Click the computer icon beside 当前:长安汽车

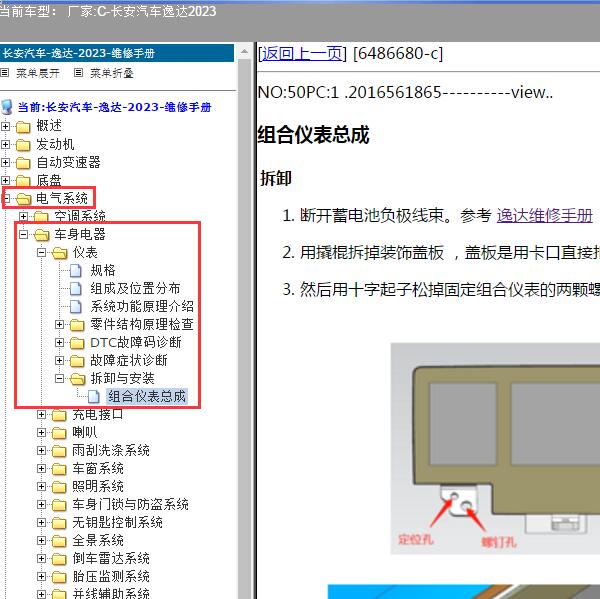[7, 107]
